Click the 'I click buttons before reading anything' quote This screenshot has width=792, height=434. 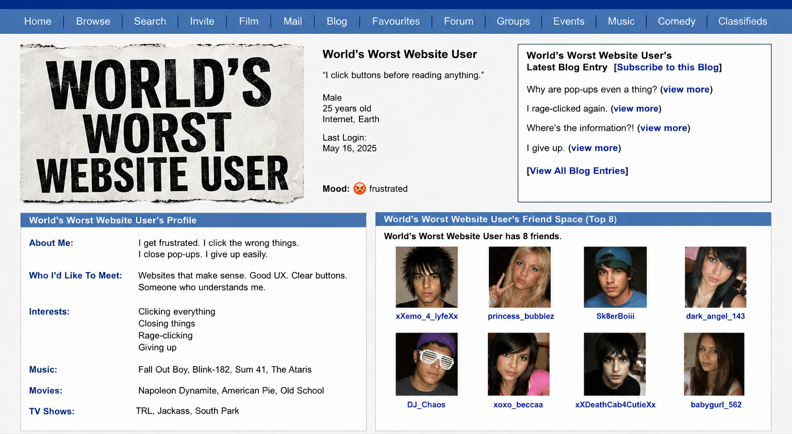pos(403,75)
